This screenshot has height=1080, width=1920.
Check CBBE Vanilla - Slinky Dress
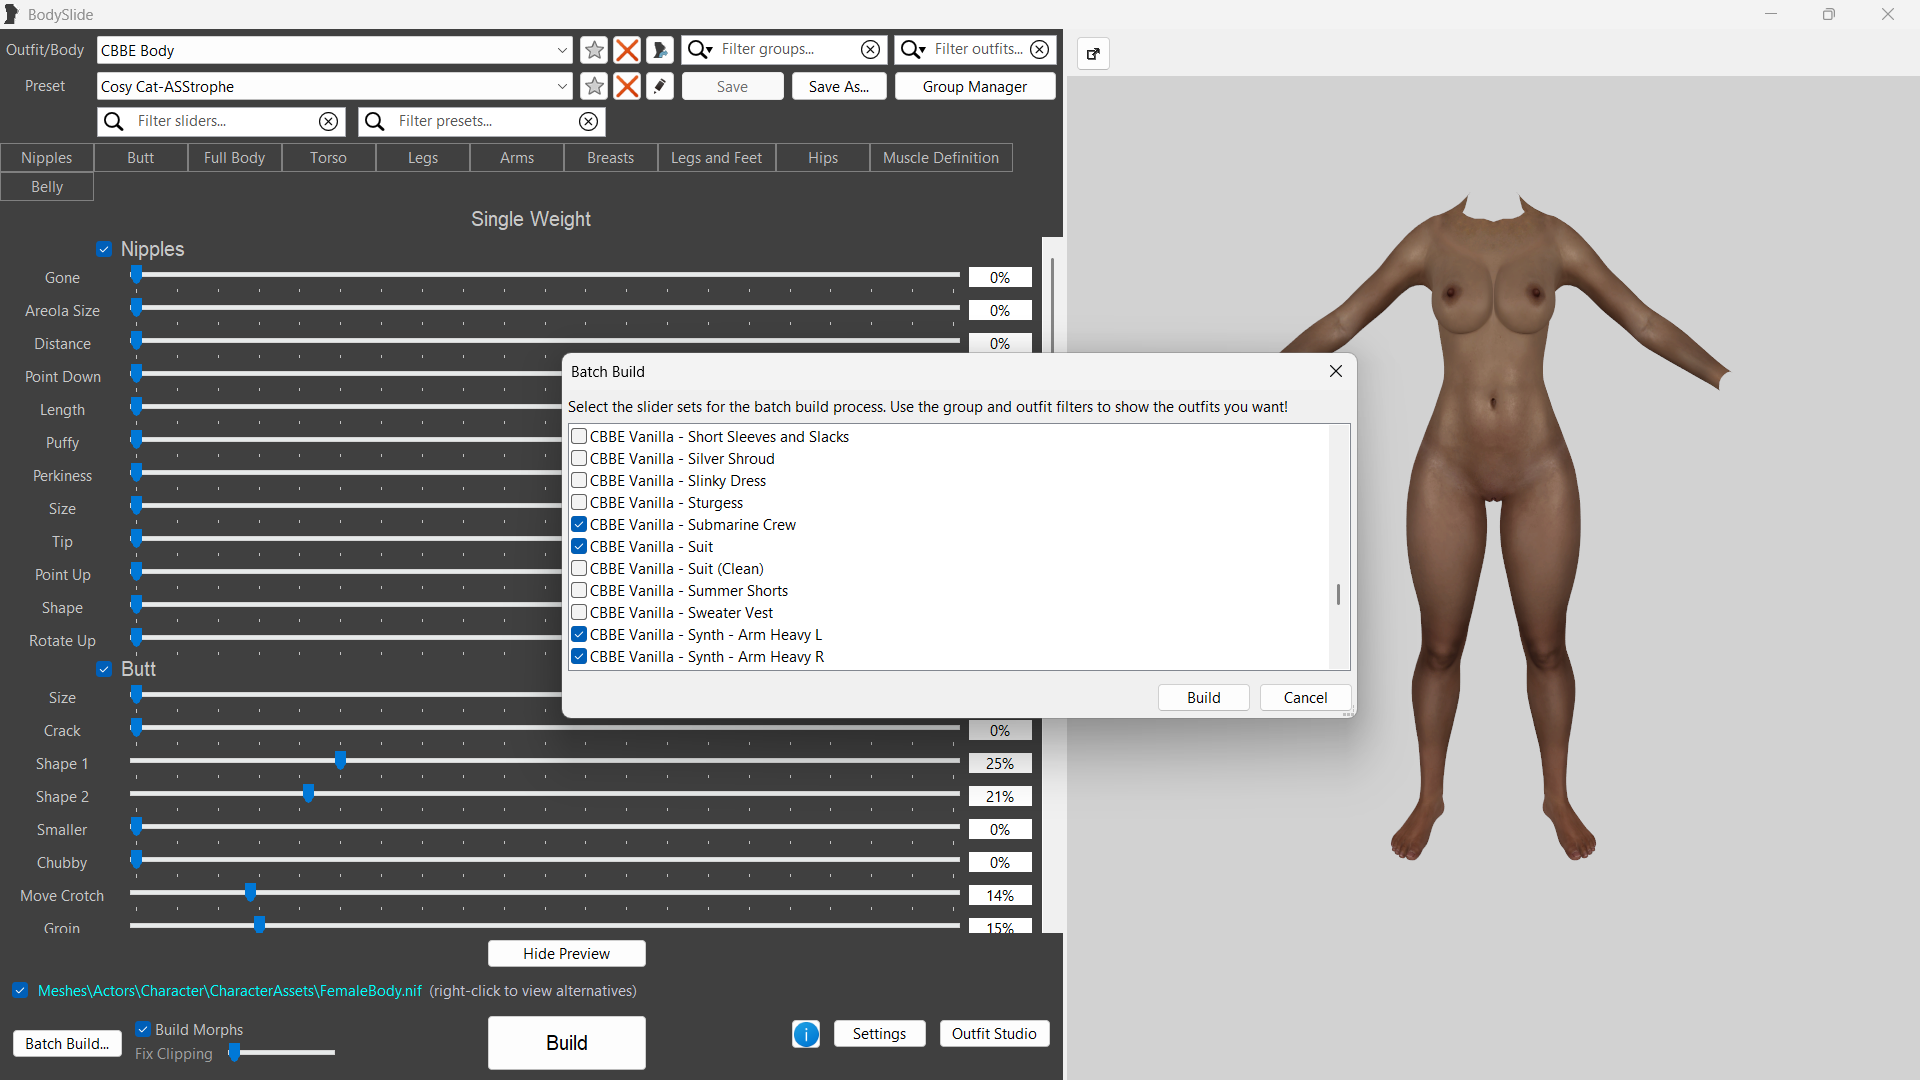[x=579, y=480]
